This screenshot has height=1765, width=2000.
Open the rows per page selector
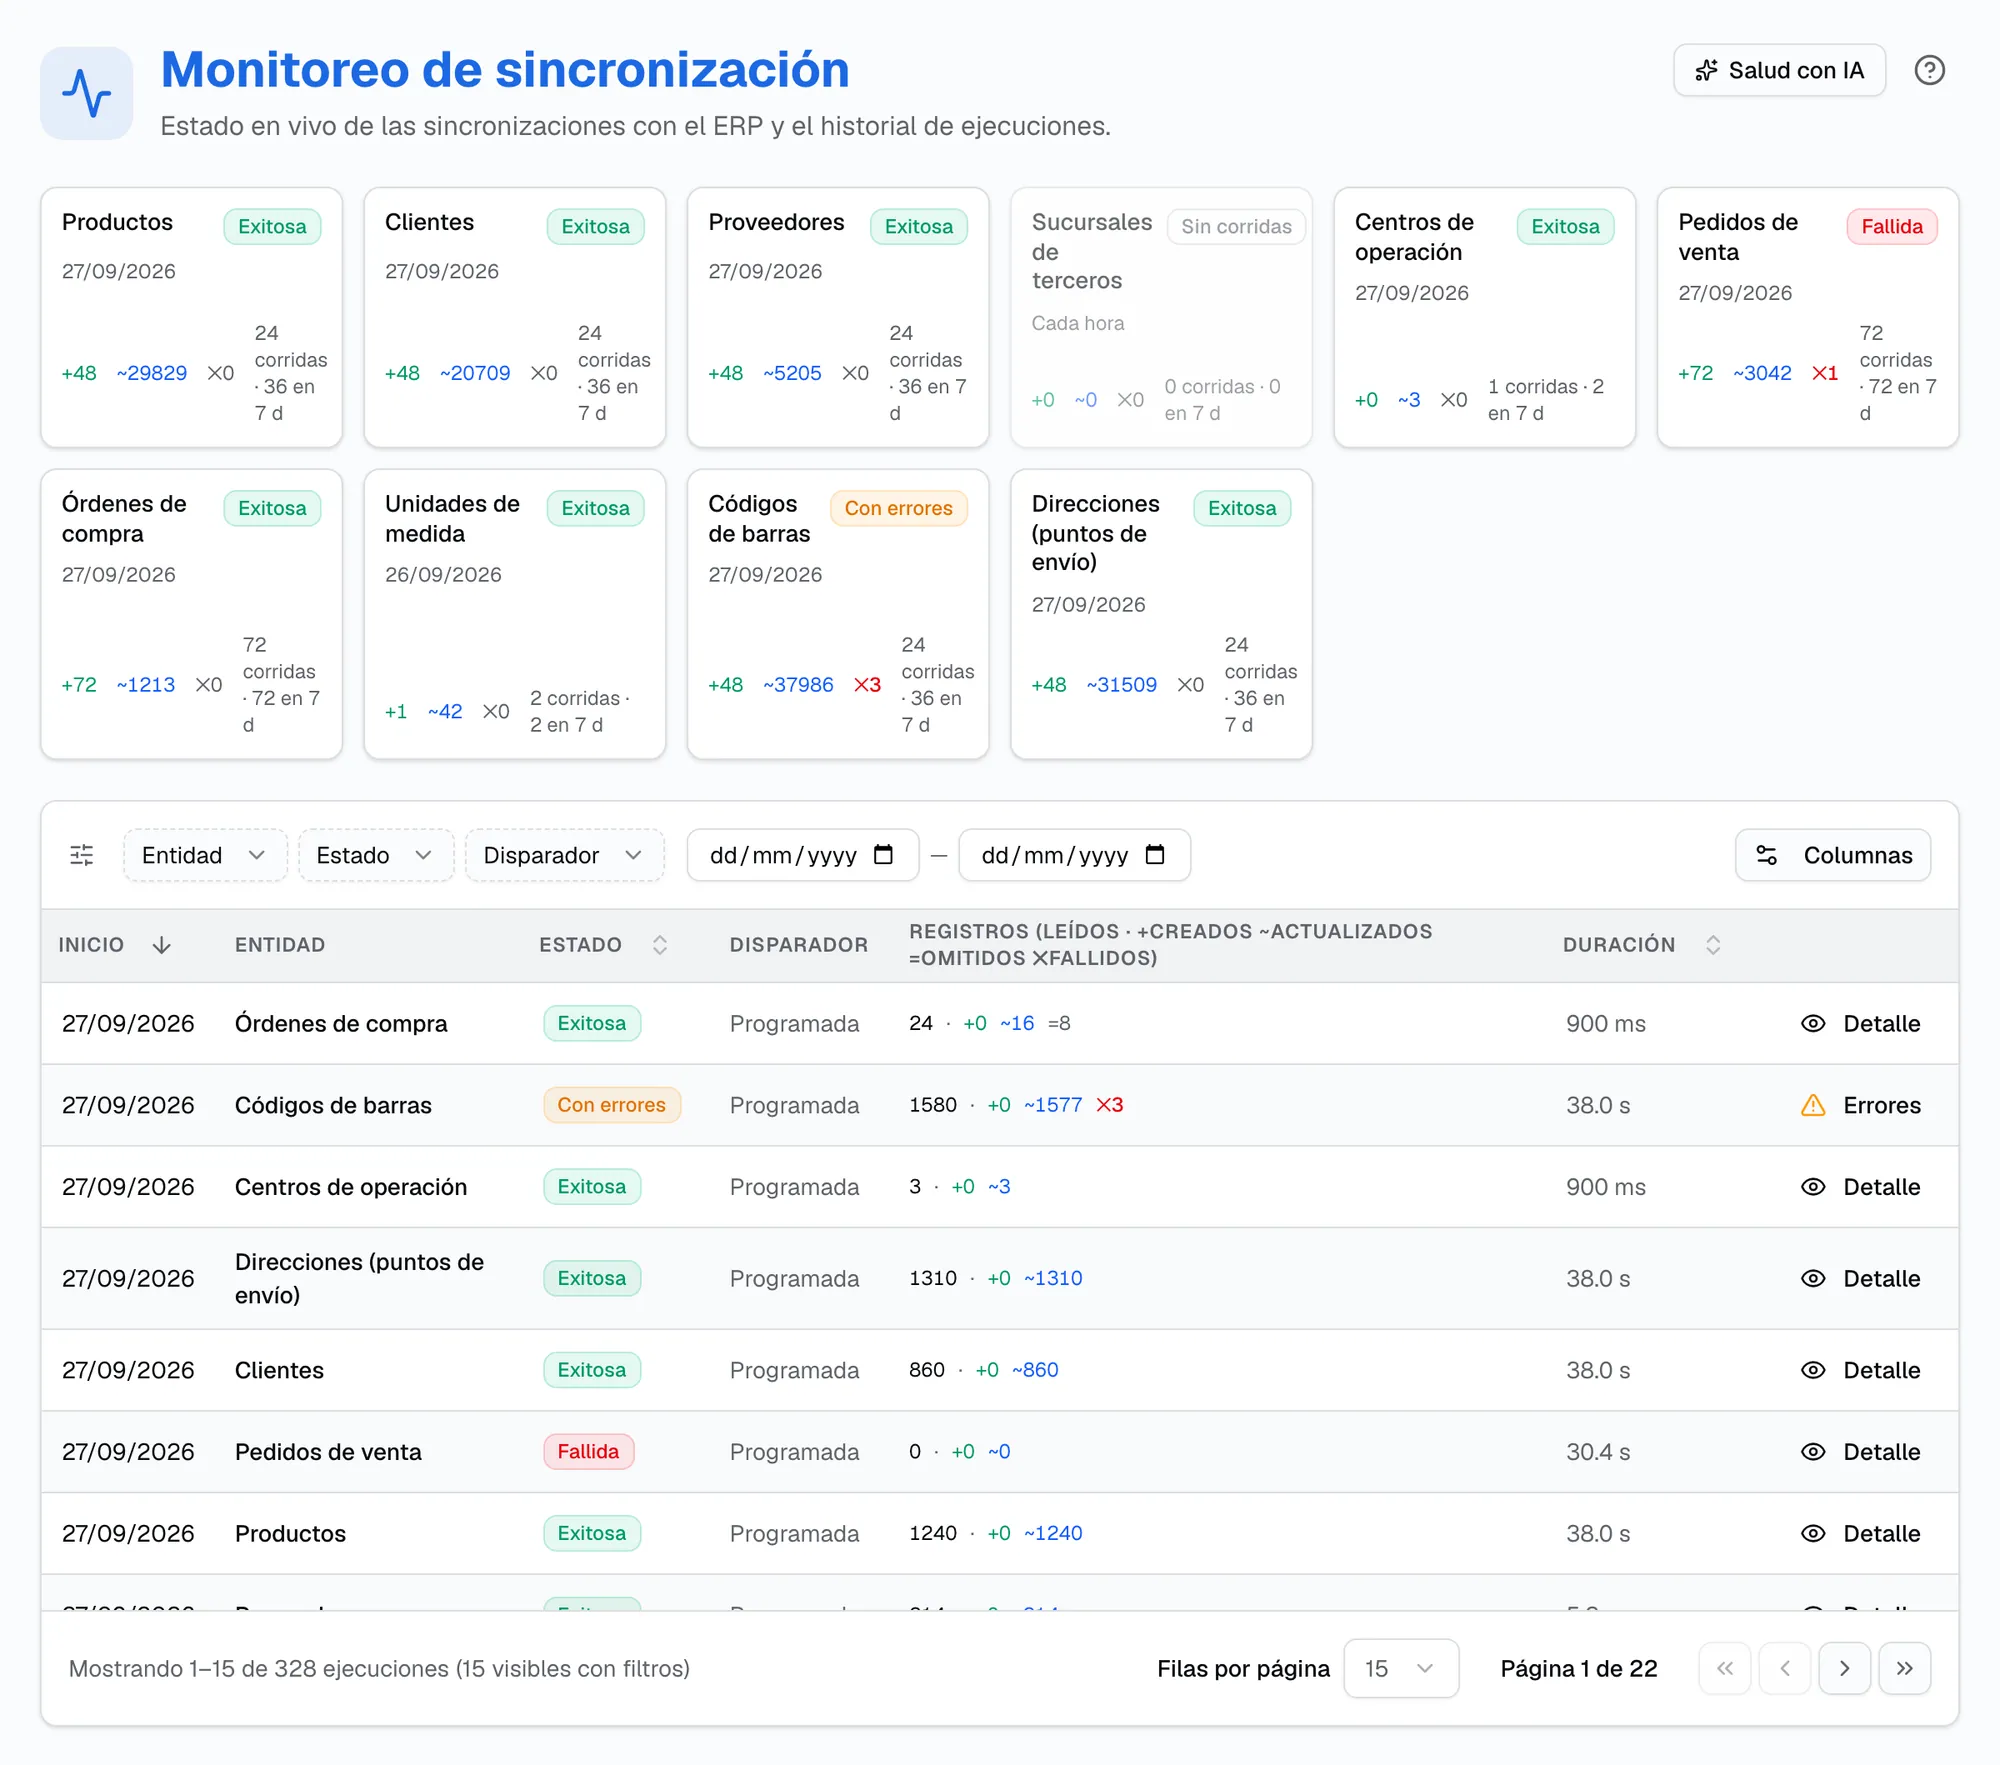(x=1401, y=1668)
